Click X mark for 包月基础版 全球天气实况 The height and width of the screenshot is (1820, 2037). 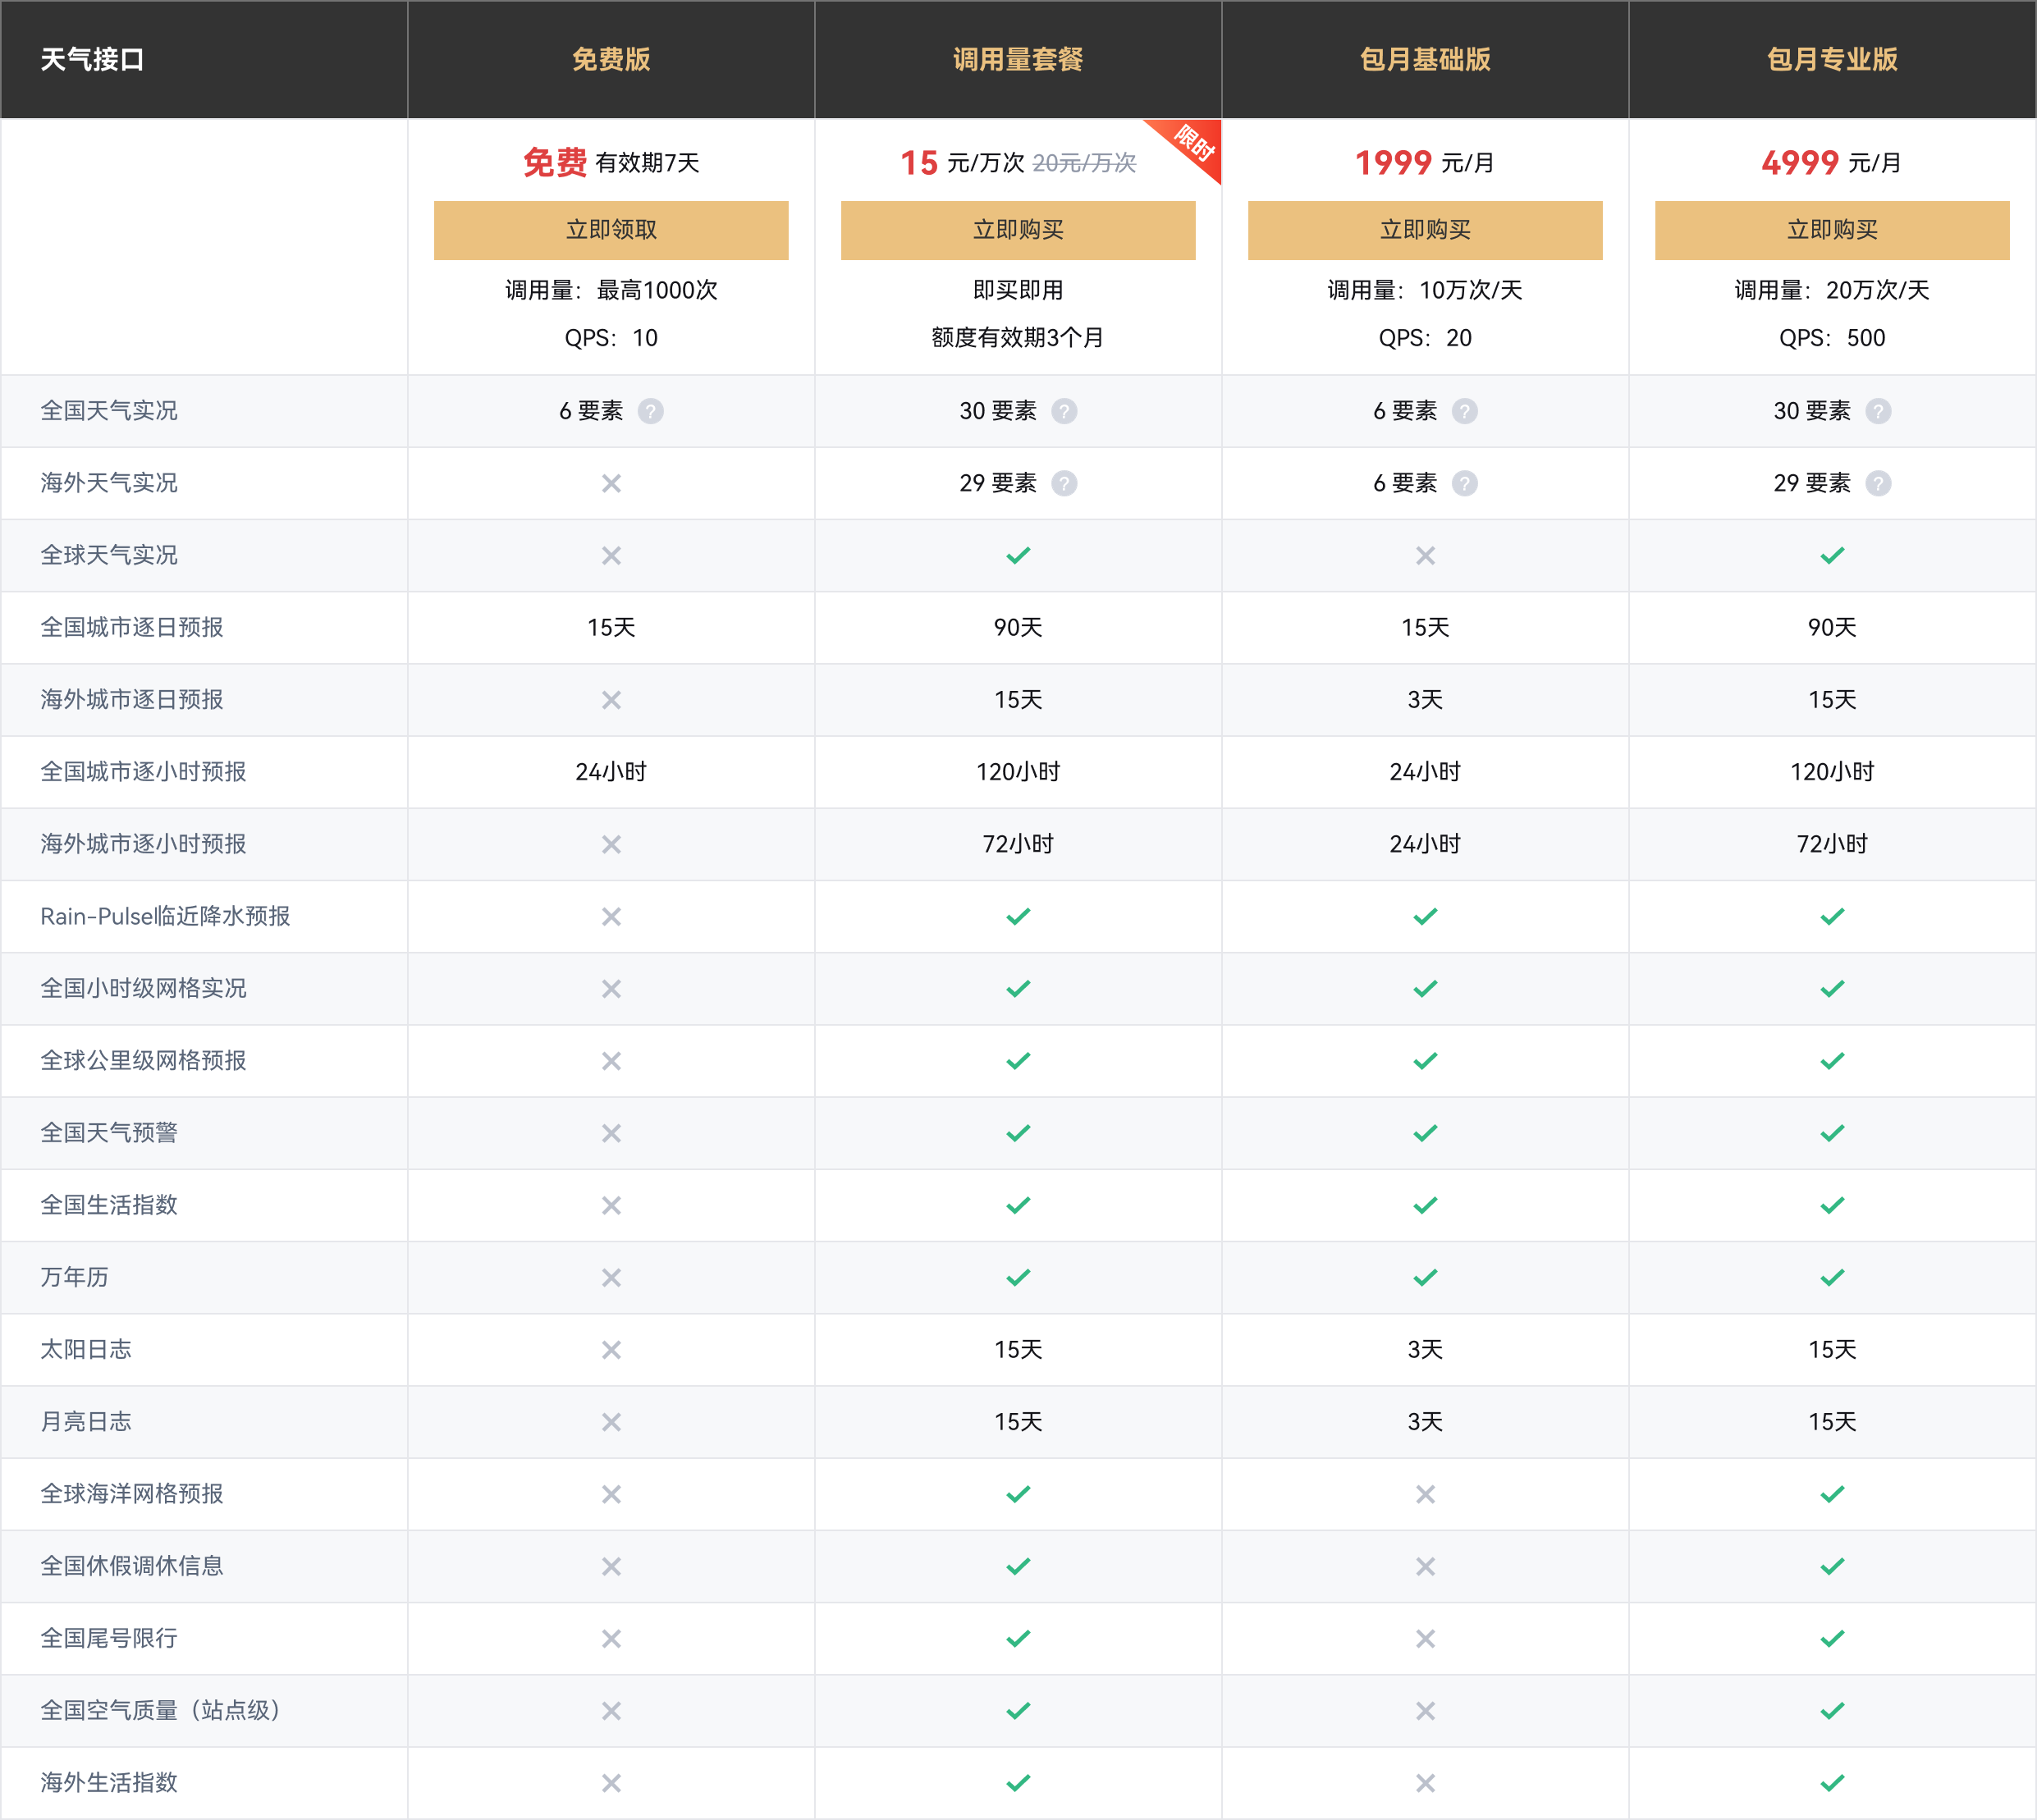click(1425, 555)
